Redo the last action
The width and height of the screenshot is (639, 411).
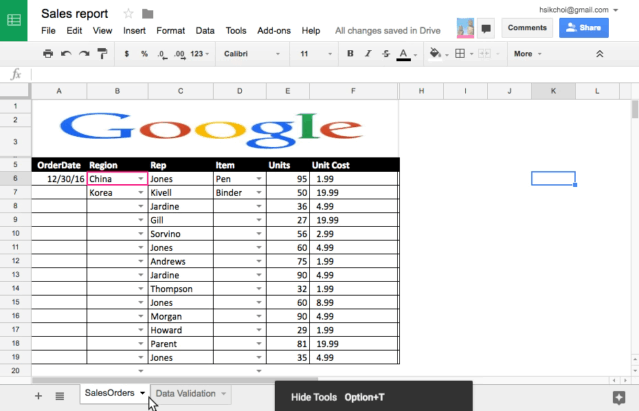[x=84, y=54]
